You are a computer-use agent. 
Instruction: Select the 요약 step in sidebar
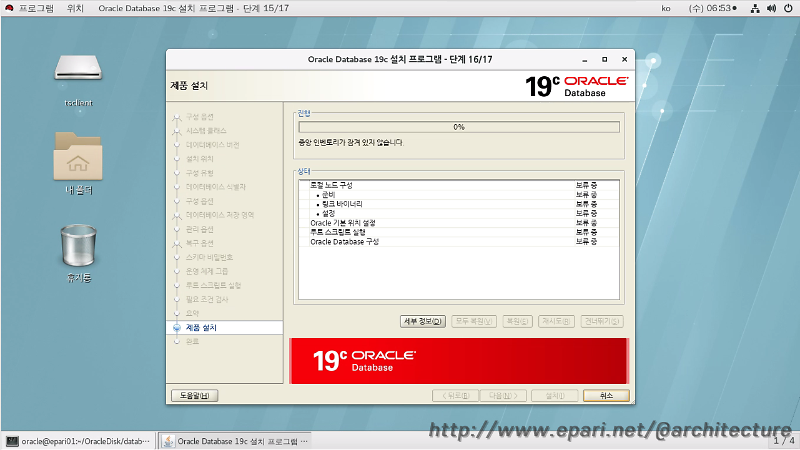click(x=192, y=313)
